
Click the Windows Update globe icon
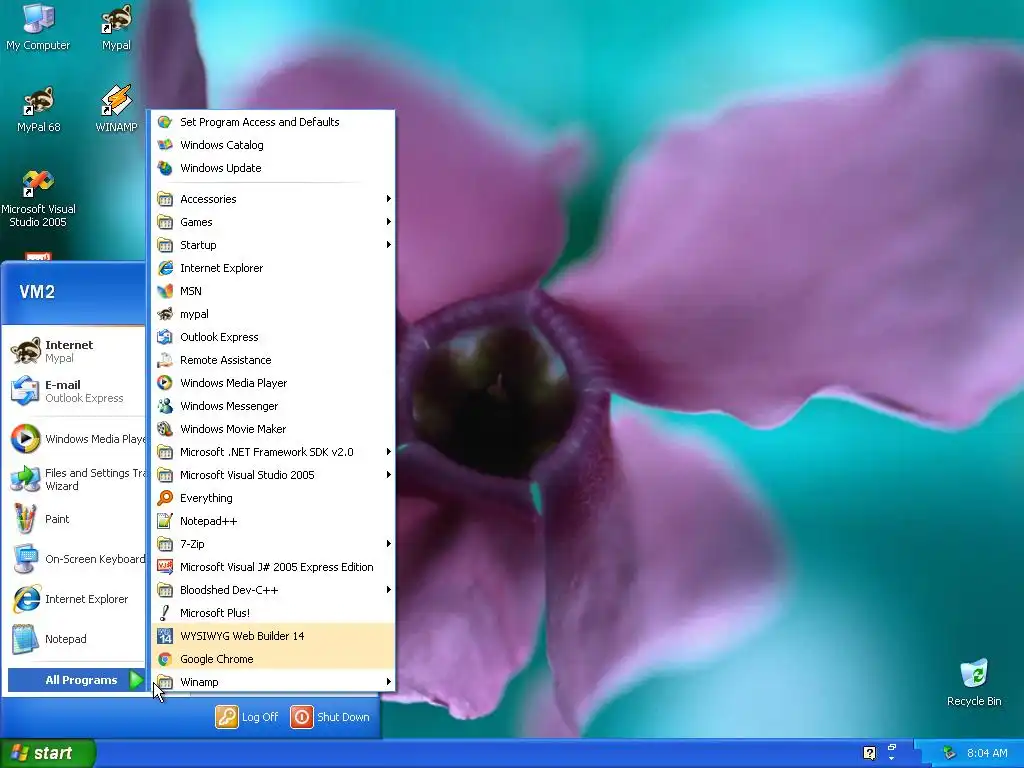165,168
